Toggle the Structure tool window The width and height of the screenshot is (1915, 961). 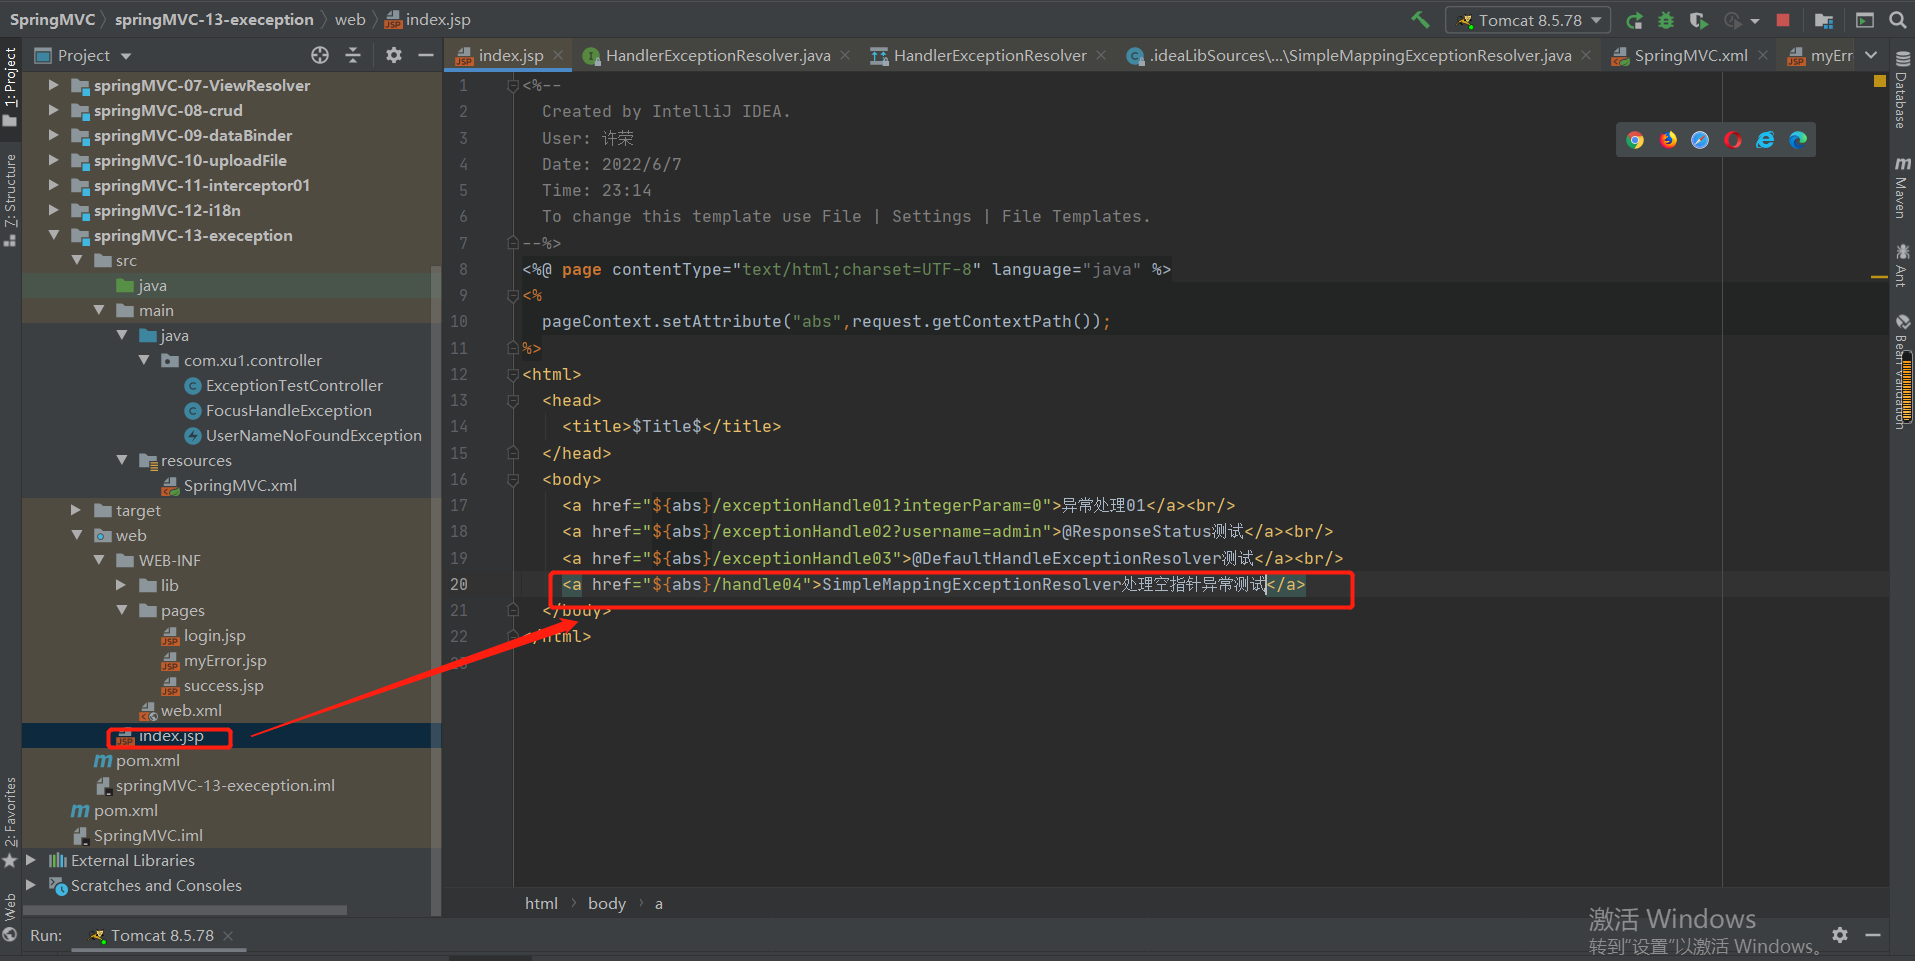[10, 200]
